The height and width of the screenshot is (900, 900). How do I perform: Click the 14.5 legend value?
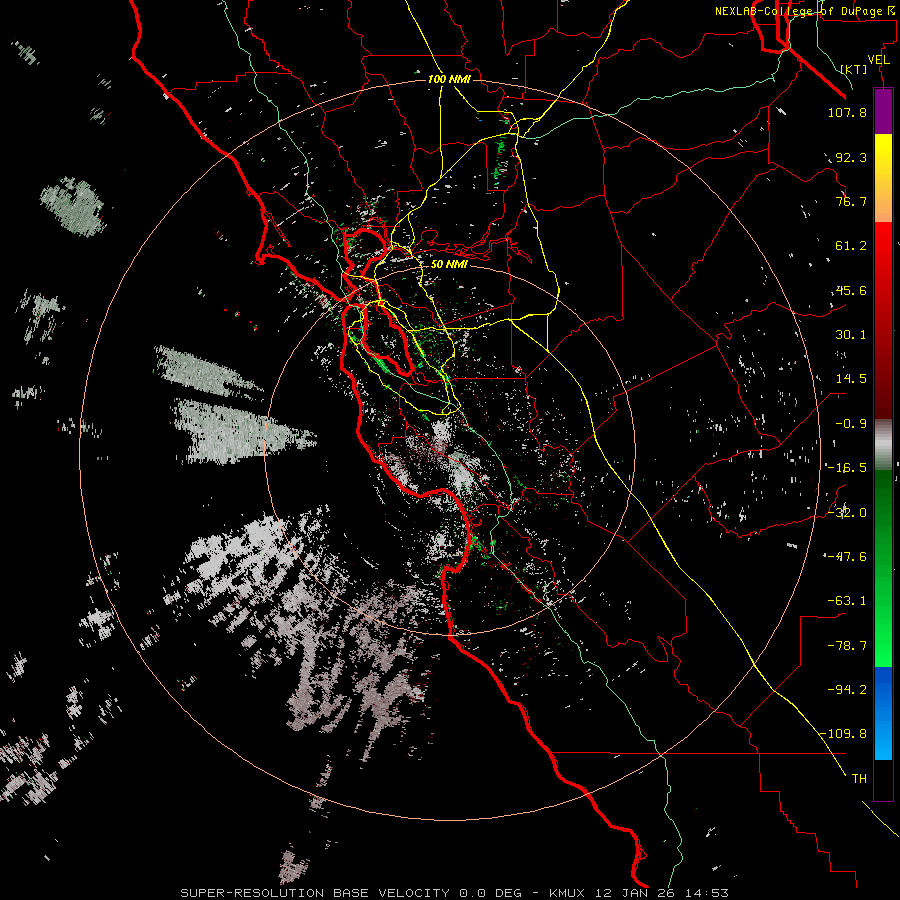tap(851, 379)
